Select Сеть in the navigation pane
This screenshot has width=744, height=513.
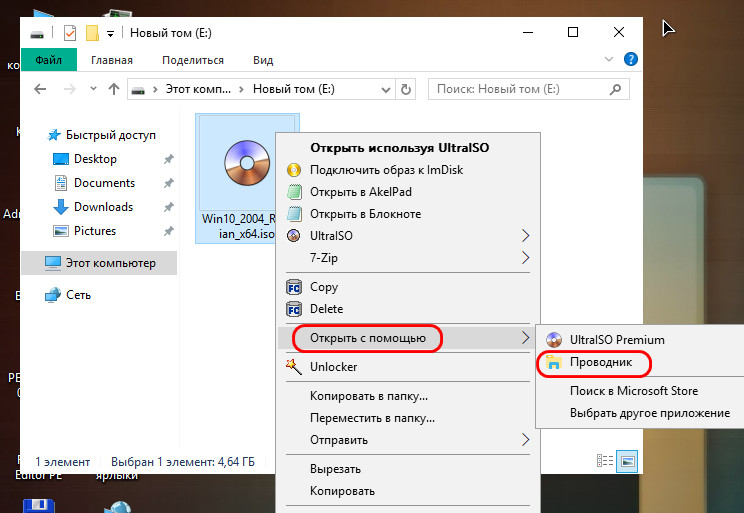(67, 295)
